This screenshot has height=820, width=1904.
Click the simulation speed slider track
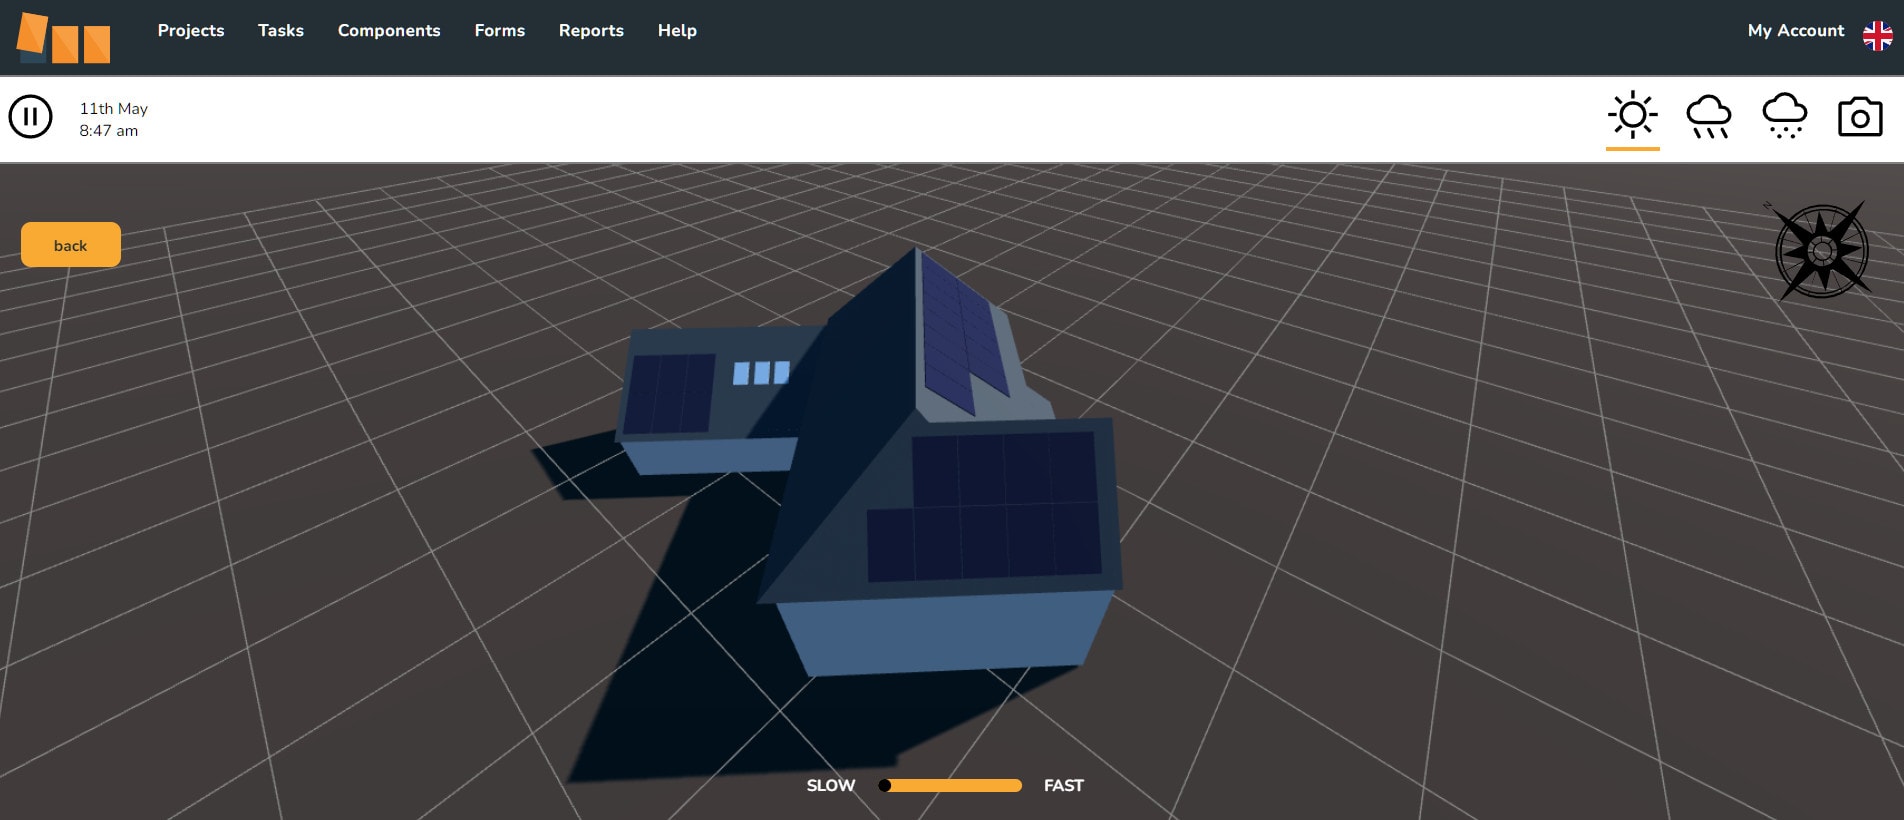(950, 786)
